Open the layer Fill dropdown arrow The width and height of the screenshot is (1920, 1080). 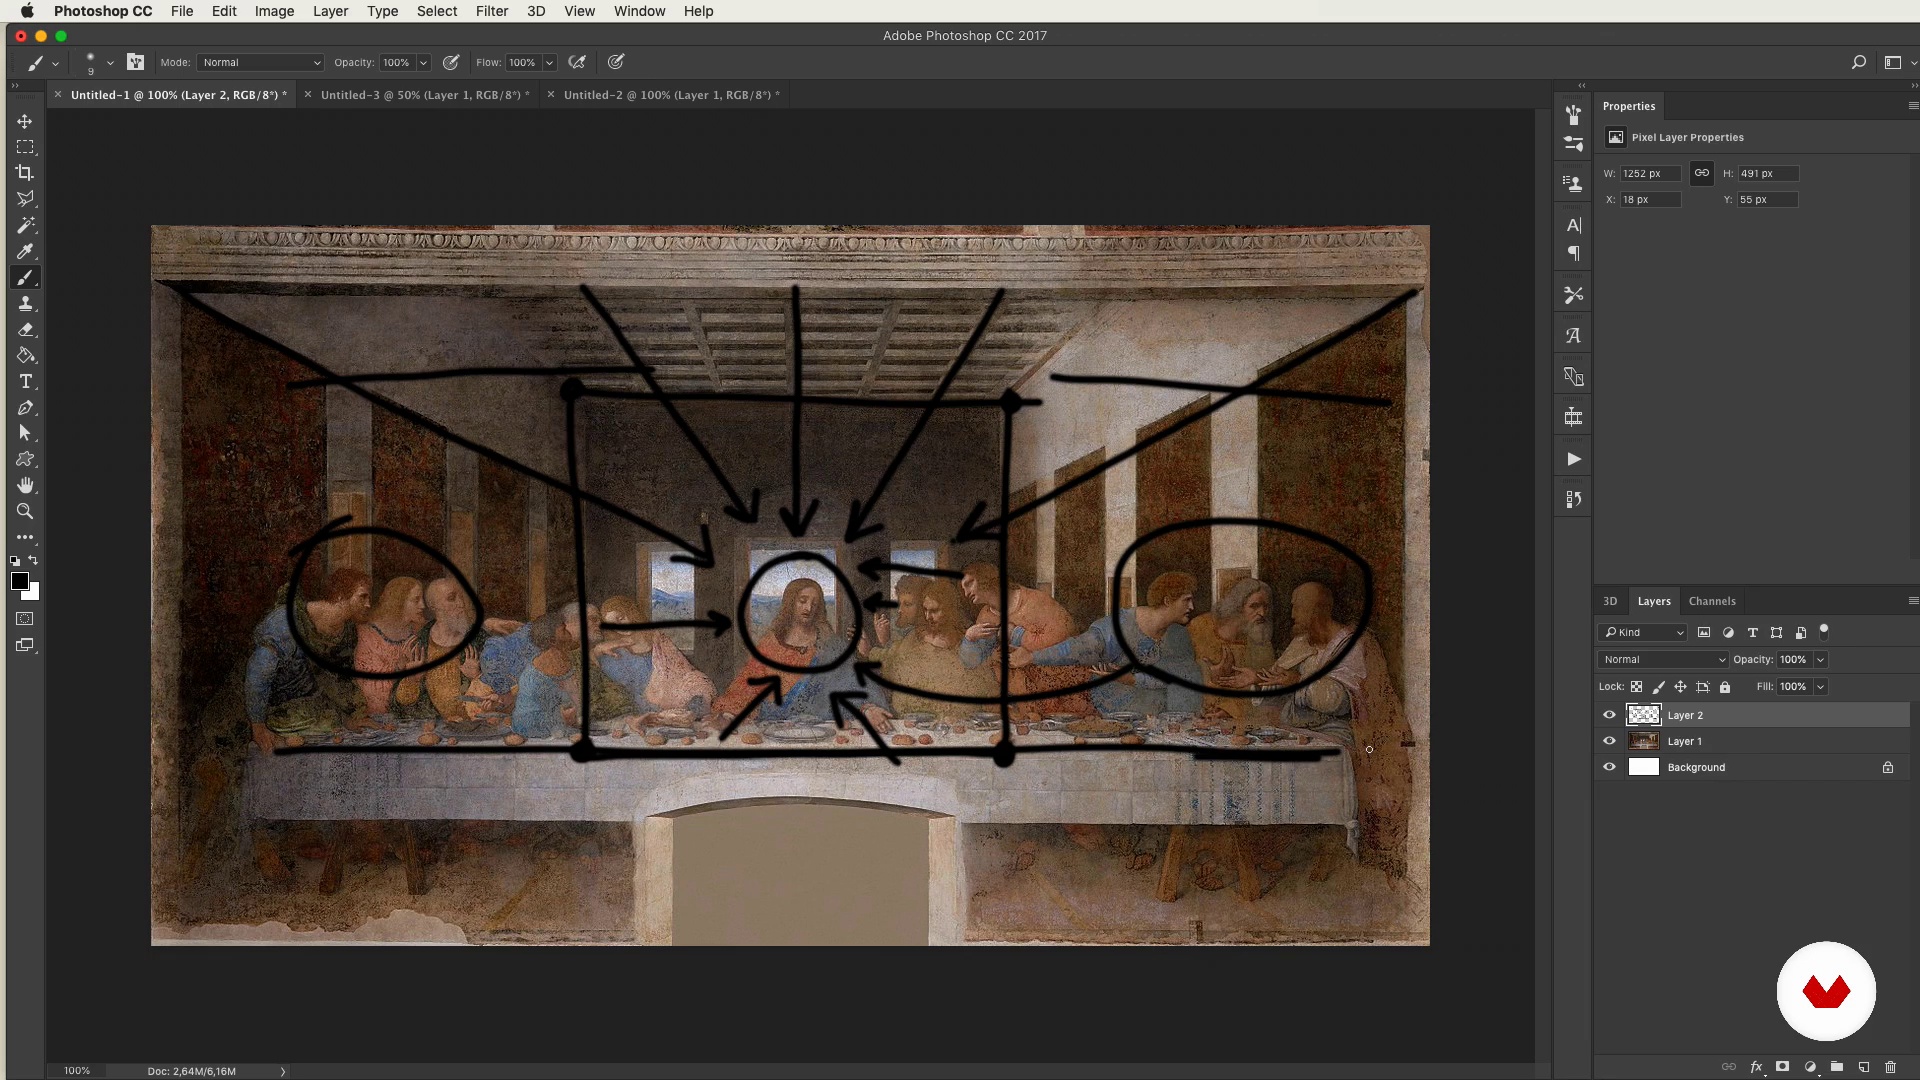[x=1820, y=687]
